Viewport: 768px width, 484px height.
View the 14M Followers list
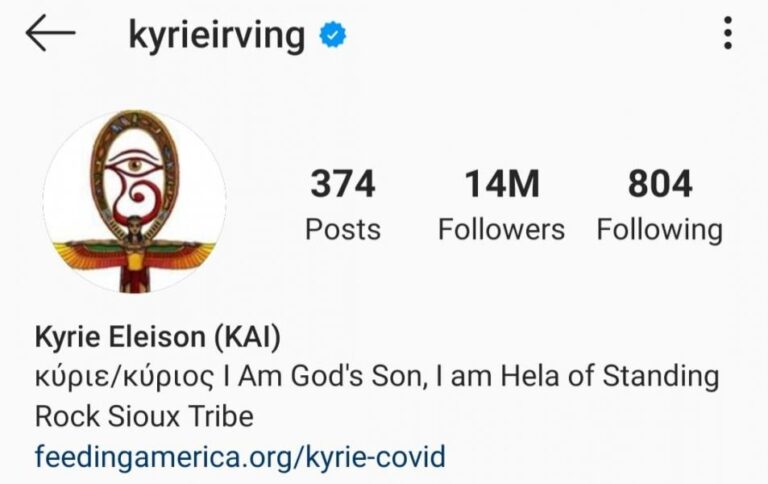(502, 205)
